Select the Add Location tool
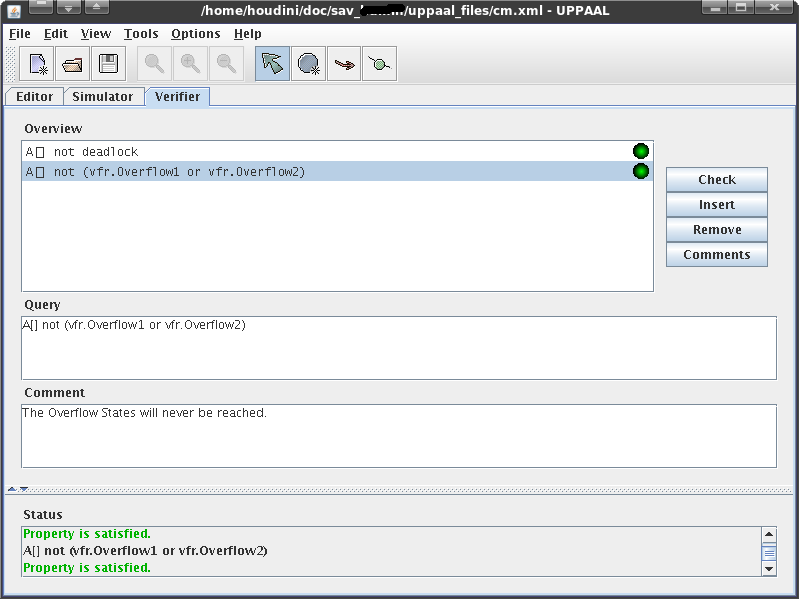 pos(308,64)
